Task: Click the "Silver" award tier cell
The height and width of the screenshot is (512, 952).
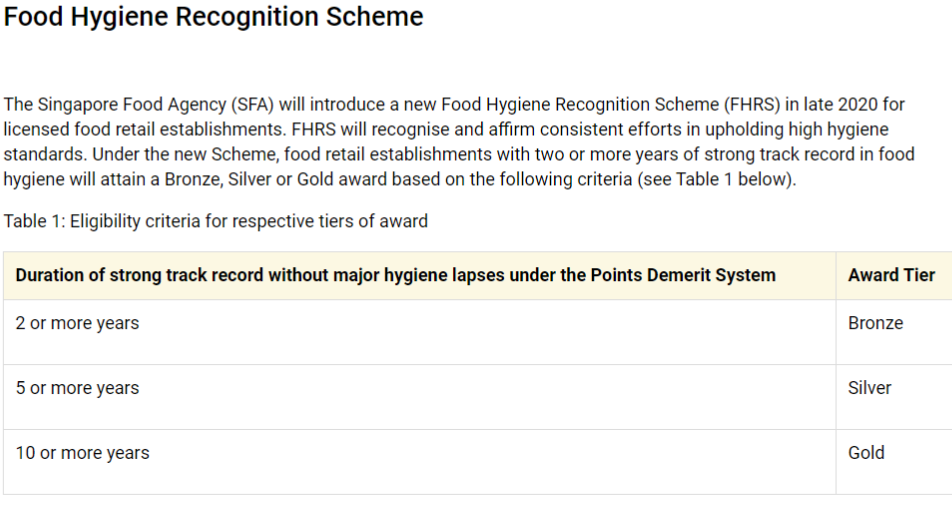Action: (x=869, y=388)
